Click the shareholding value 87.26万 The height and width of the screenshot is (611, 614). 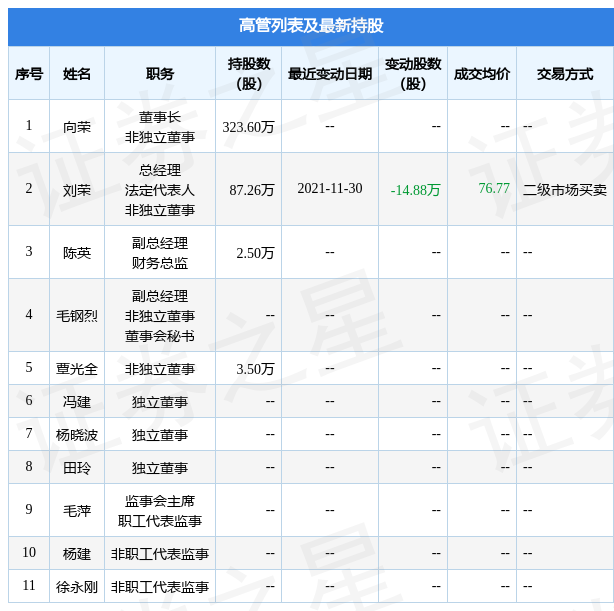(x=252, y=190)
